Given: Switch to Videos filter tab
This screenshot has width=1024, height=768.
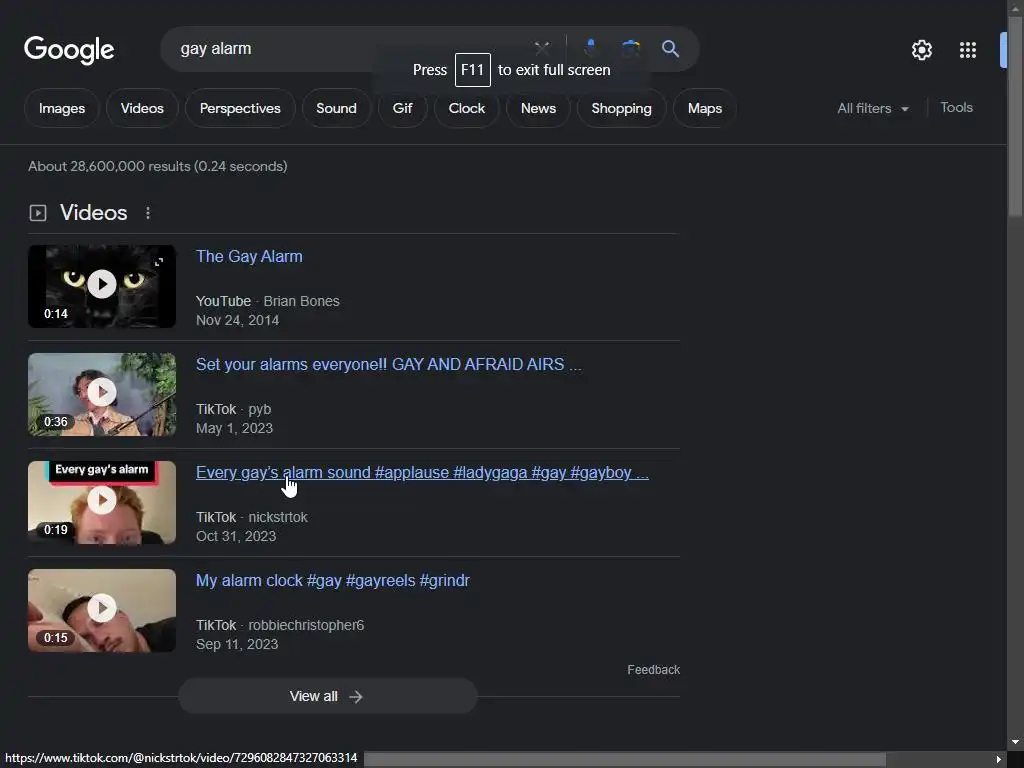Looking at the screenshot, I should pos(142,108).
